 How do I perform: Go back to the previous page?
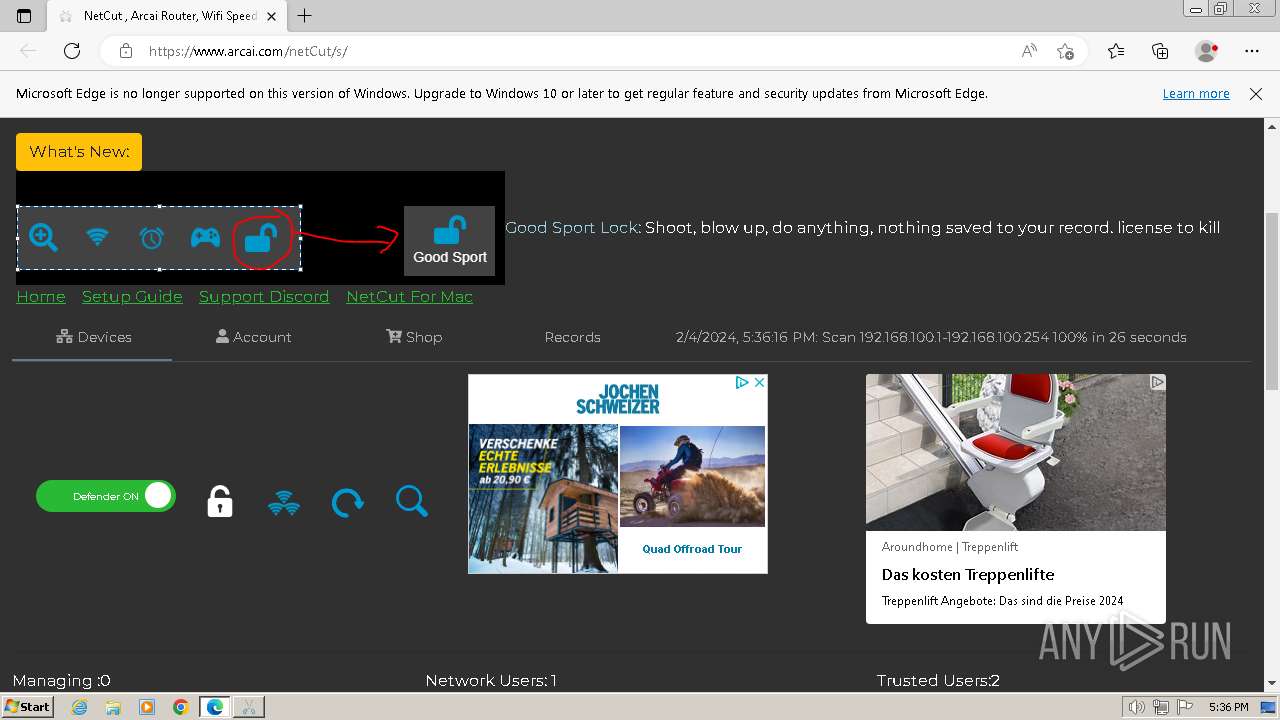pyautogui.click(x=28, y=51)
